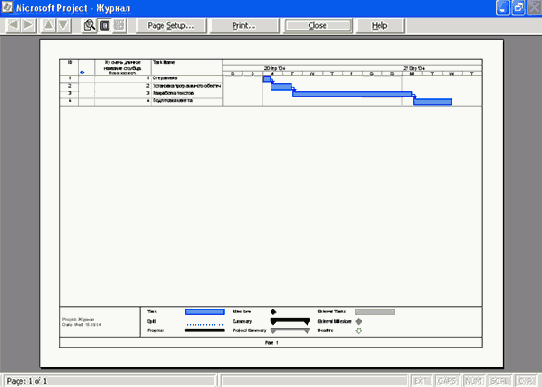Click the page footer 'Page 1' text

click(271, 343)
